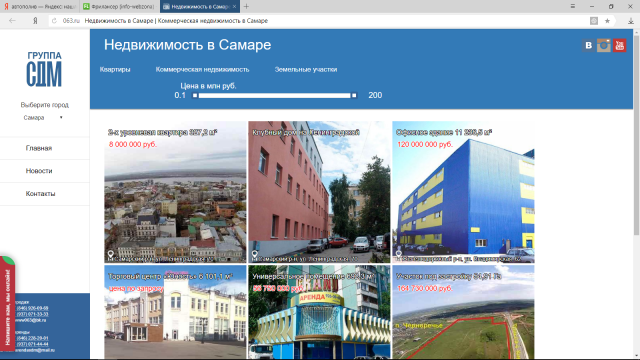Go to Главная in sidebar
Screen dimensions: 640x360
pyautogui.click(x=39, y=148)
